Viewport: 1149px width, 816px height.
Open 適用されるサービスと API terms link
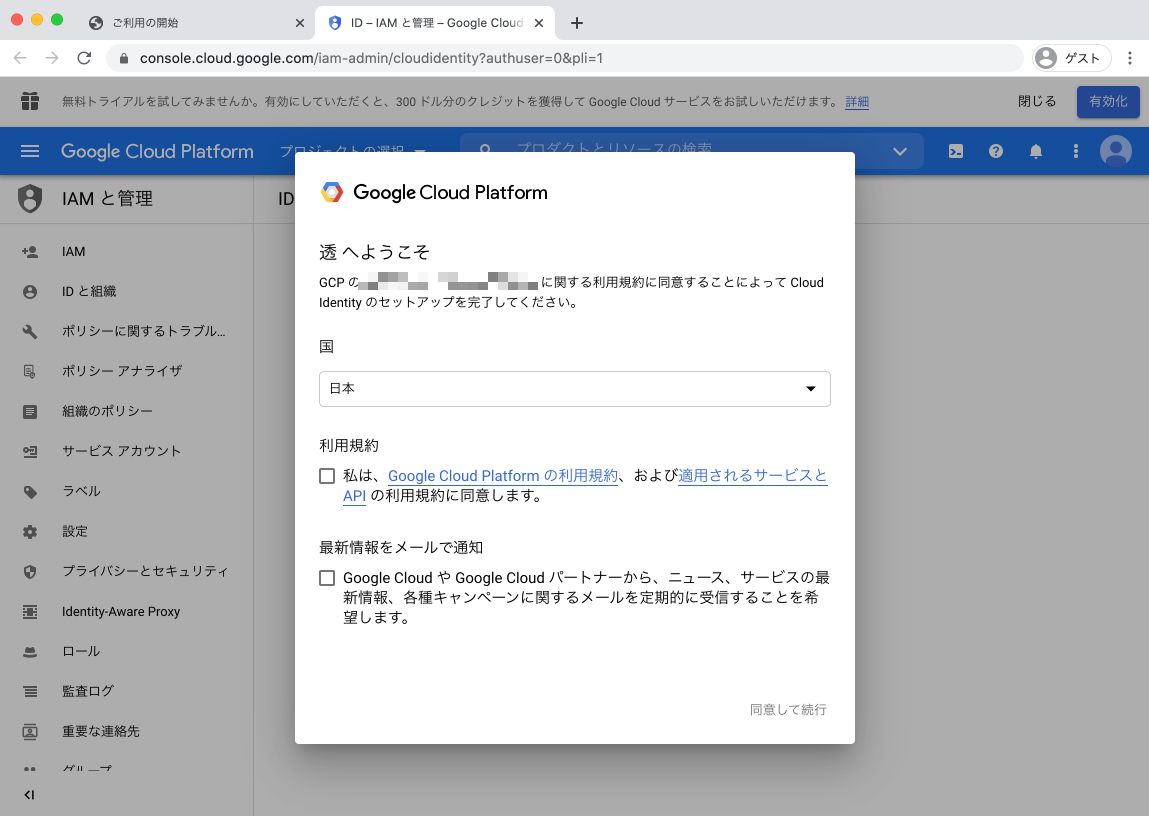[753, 476]
